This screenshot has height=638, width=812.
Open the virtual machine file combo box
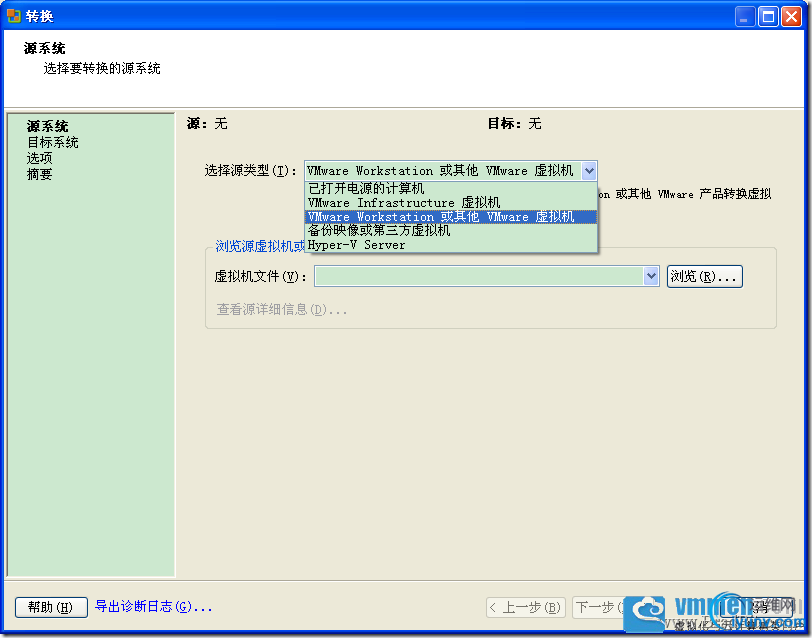click(650, 276)
